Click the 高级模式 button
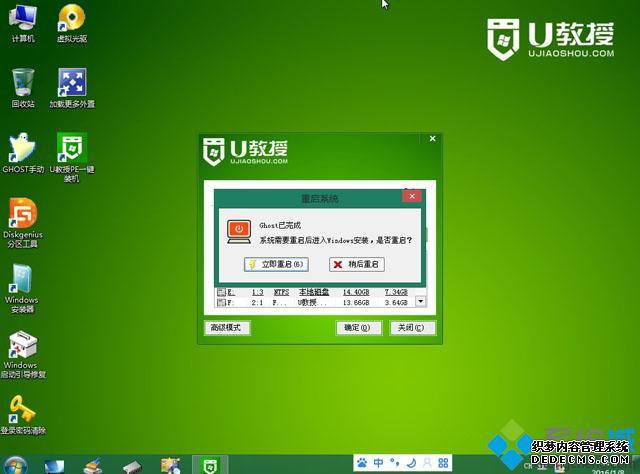The width and height of the screenshot is (640, 474). (x=226, y=327)
